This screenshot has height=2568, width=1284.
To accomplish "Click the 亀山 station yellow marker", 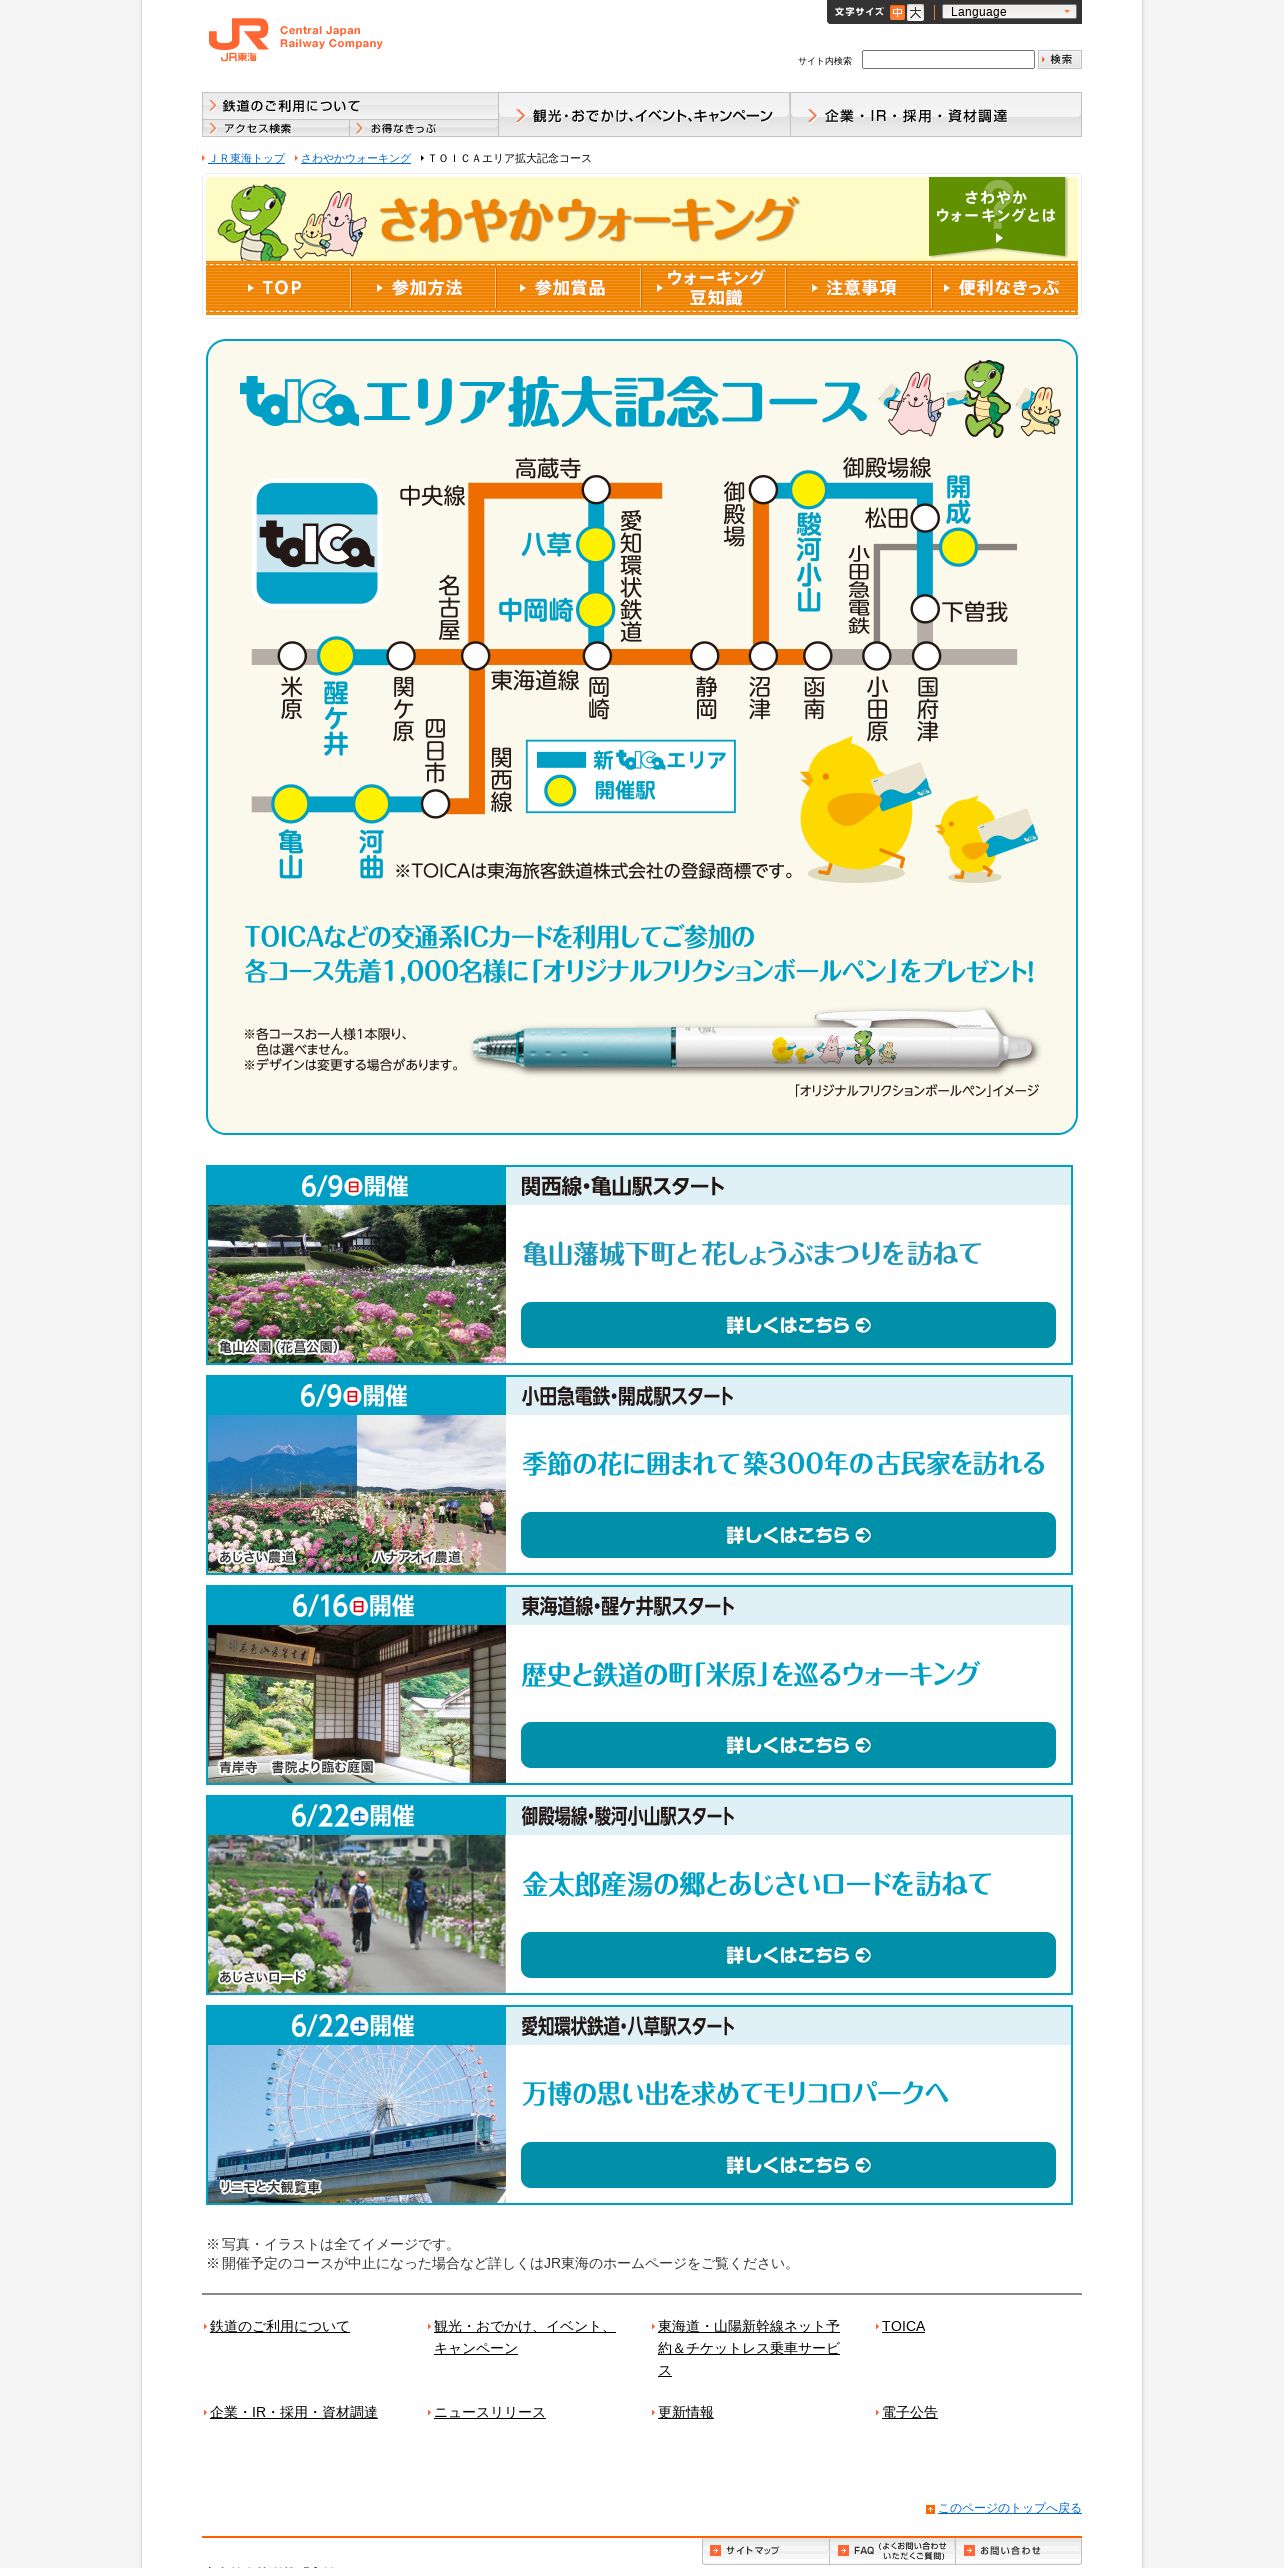I will point(290,804).
